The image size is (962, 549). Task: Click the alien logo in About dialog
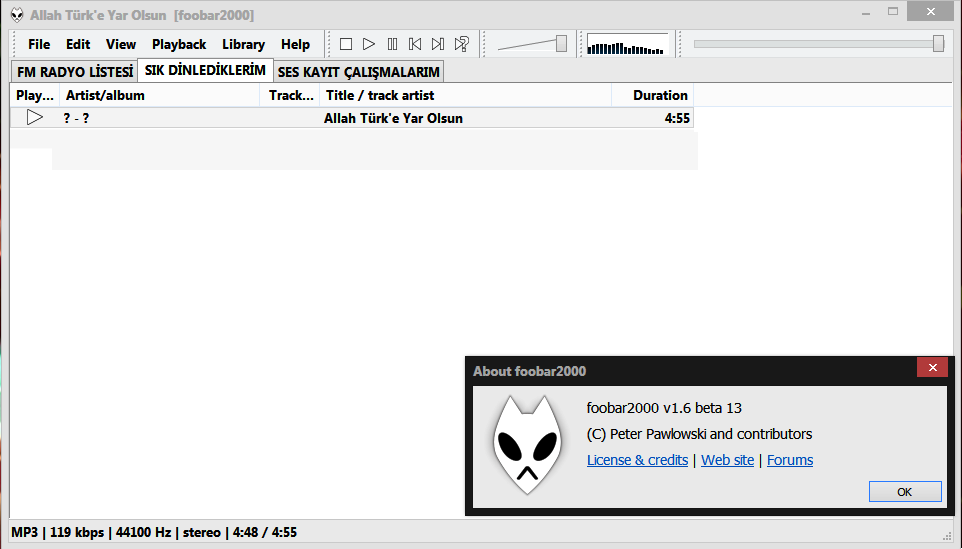(528, 445)
